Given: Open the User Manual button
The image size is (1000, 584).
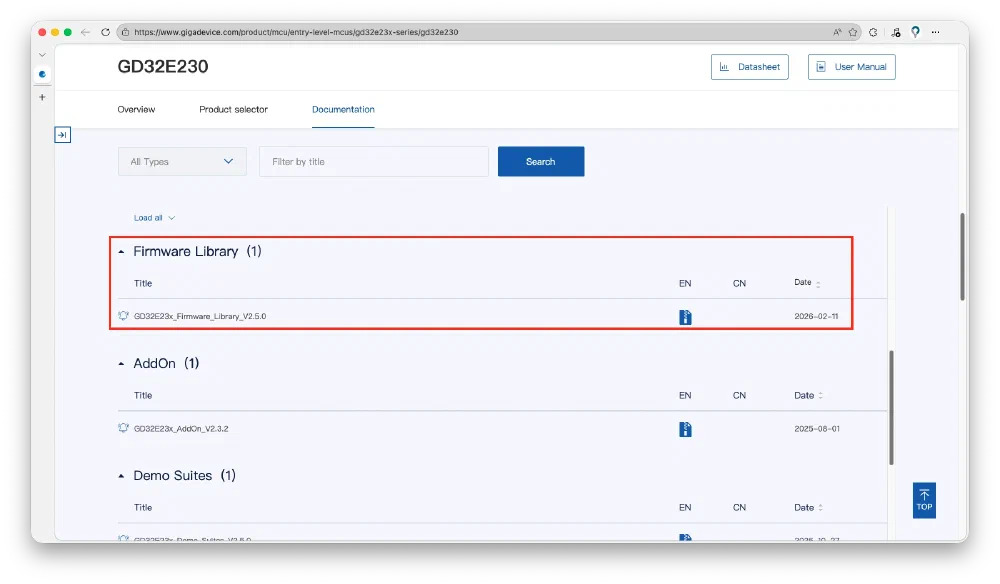Looking at the screenshot, I should click(x=851, y=67).
